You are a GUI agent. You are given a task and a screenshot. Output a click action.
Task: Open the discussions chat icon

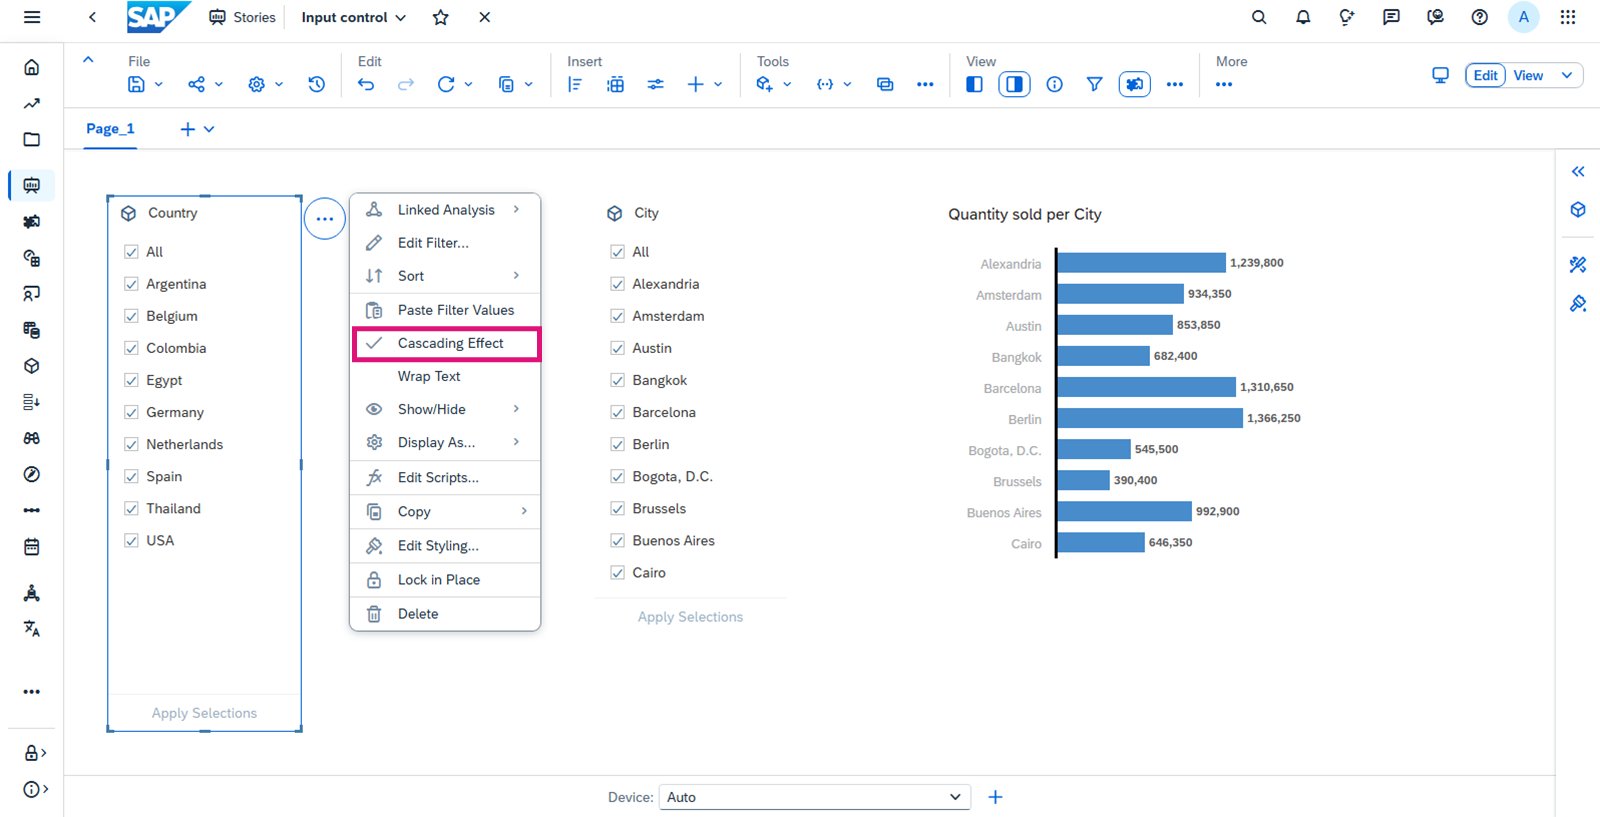(1391, 17)
